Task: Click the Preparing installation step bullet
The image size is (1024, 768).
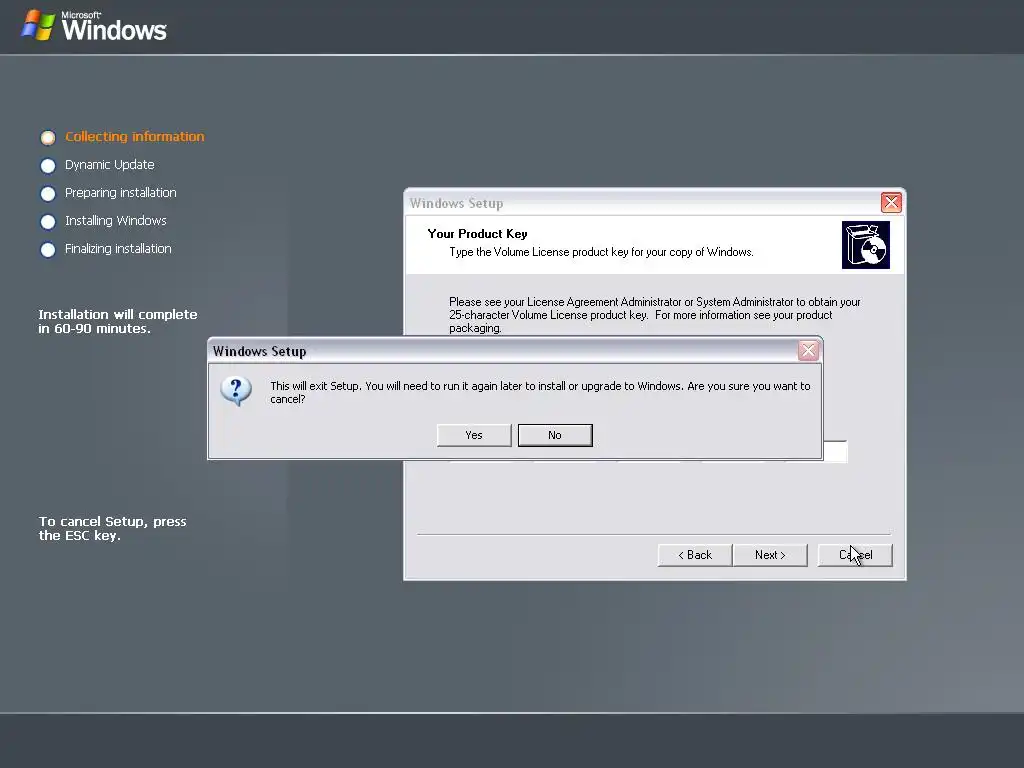Action: [48, 194]
